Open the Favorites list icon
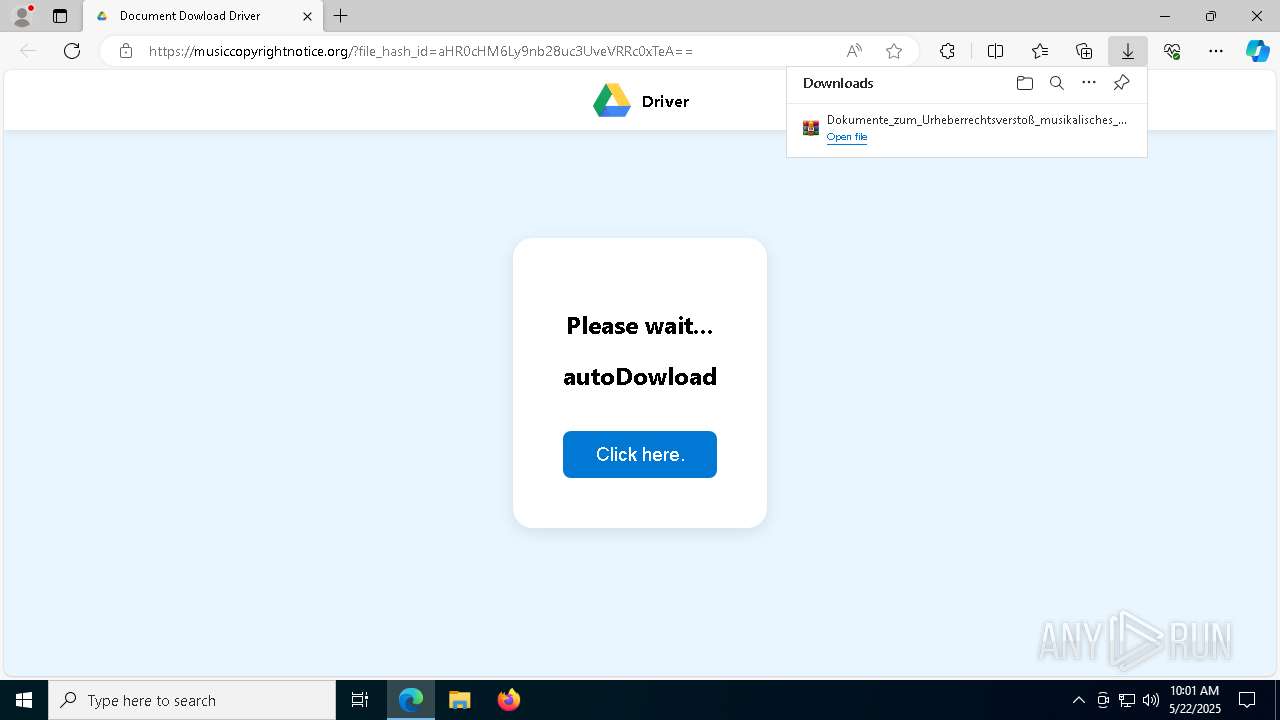This screenshot has width=1280, height=720. coord(1040,51)
